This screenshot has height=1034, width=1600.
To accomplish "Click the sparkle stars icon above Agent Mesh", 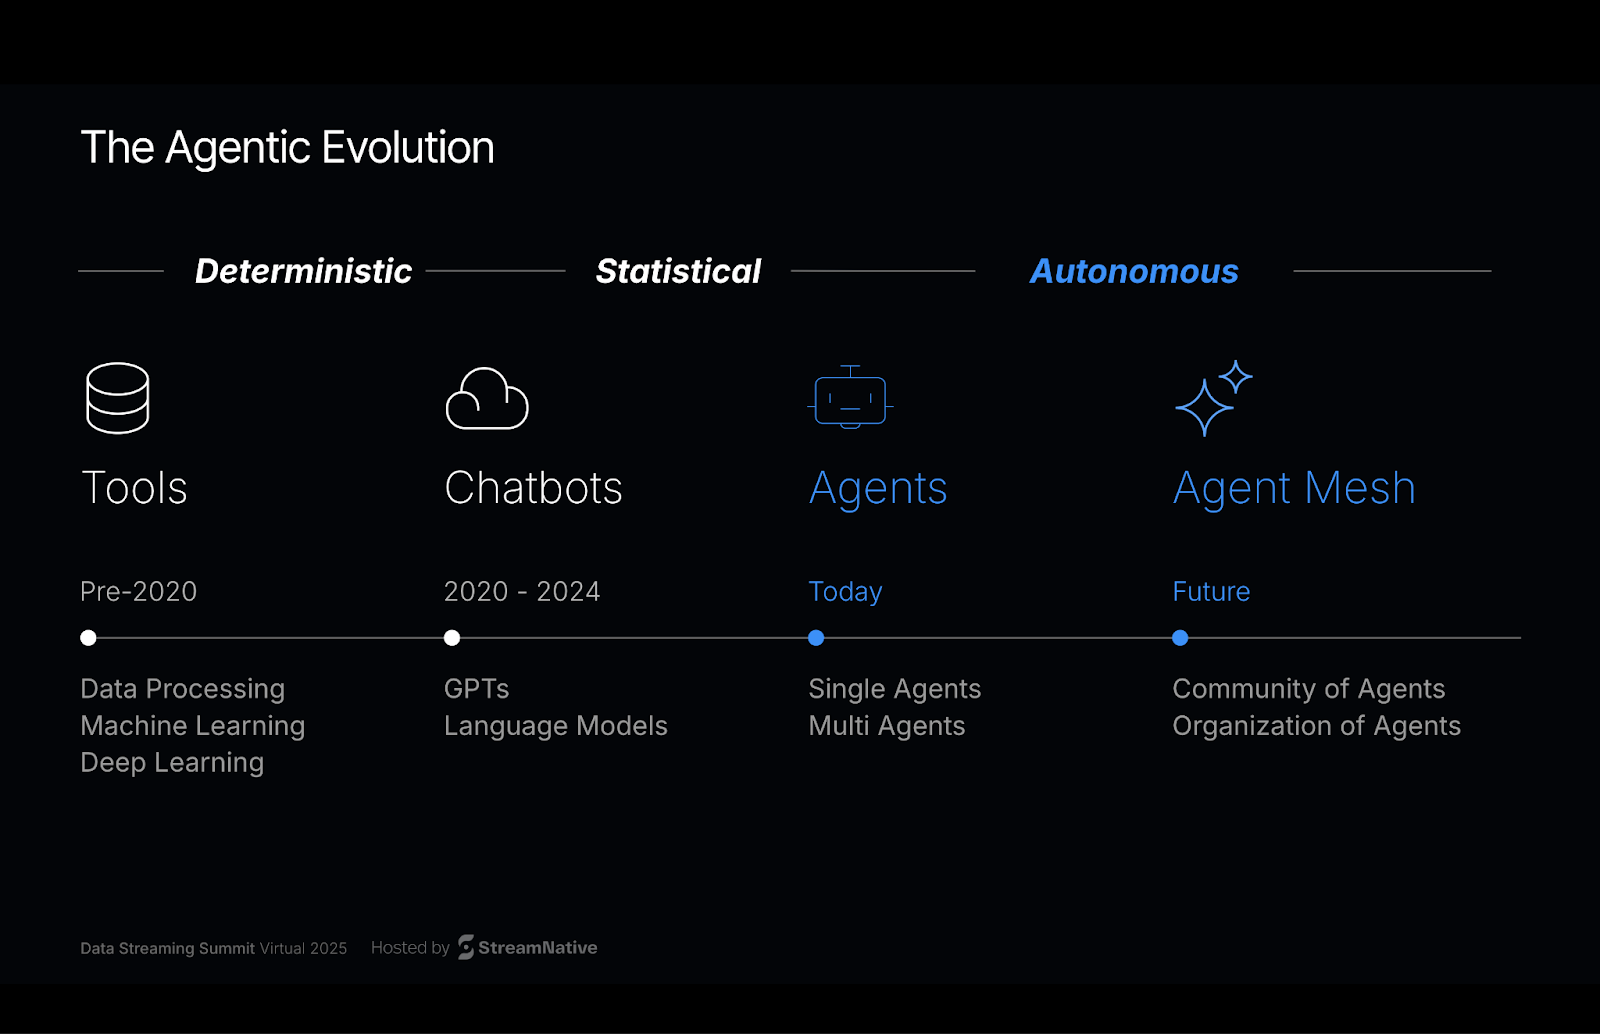I will (1213, 398).
